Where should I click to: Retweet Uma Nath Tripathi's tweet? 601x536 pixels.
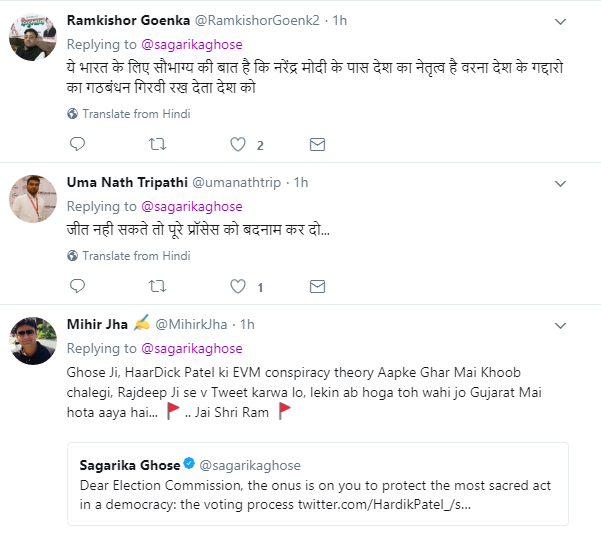tap(157, 287)
